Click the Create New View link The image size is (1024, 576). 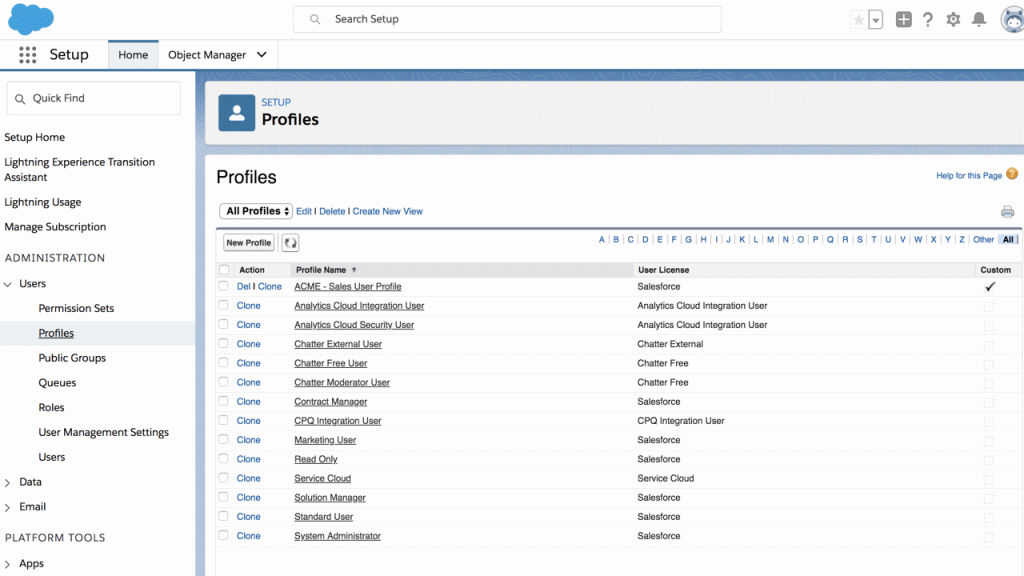[387, 212]
